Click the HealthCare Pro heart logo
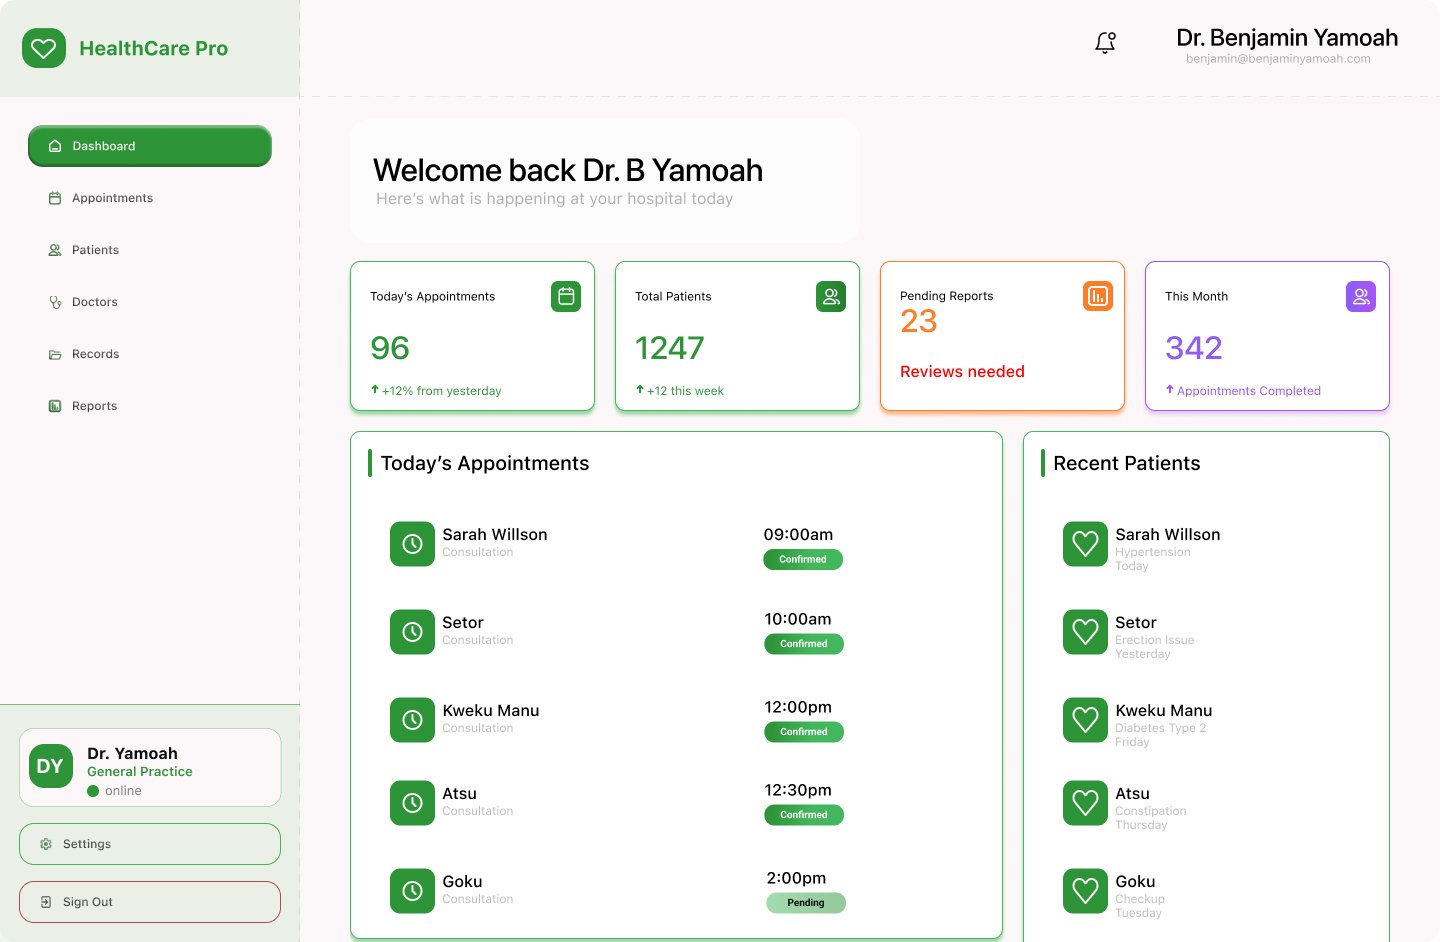Image resolution: width=1440 pixels, height=942 pixels. (44, 48)
